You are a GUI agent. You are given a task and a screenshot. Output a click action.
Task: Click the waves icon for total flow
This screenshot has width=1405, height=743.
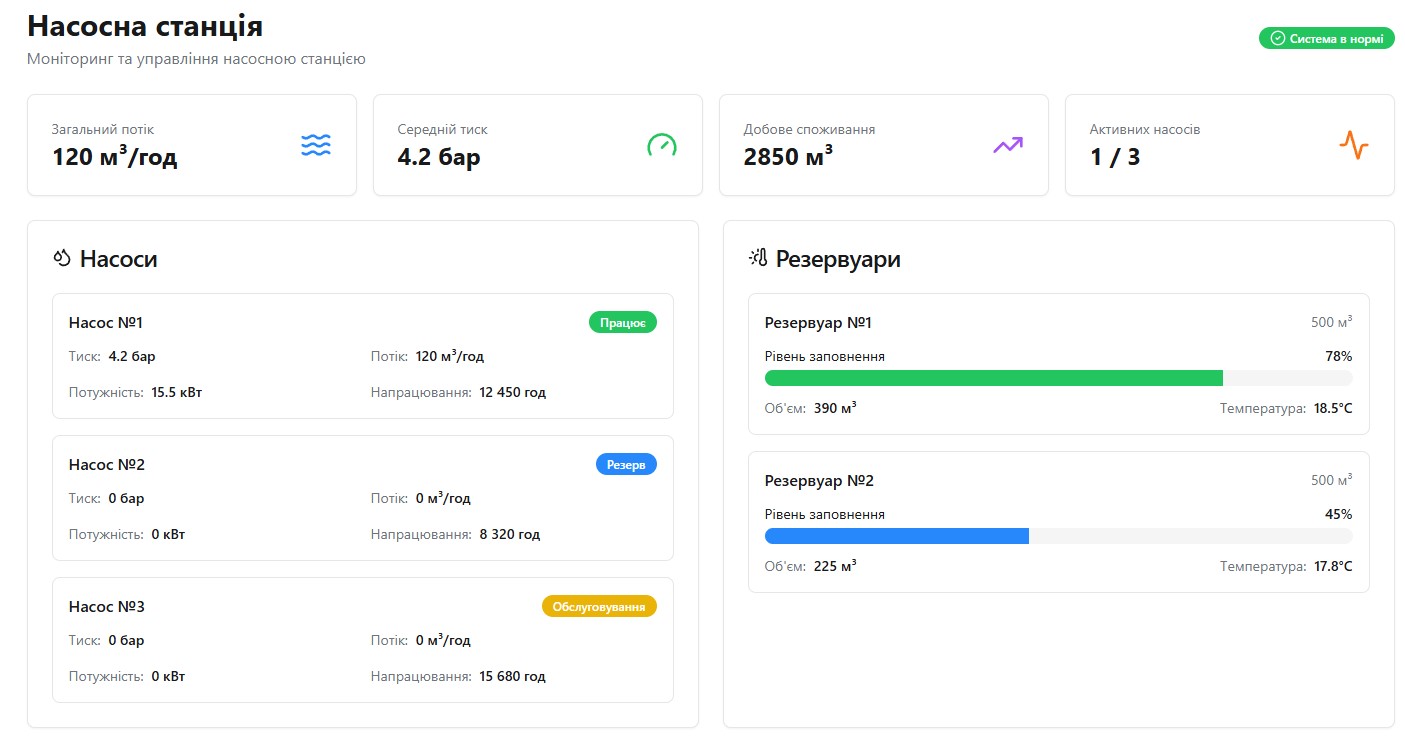coord(315,145)
